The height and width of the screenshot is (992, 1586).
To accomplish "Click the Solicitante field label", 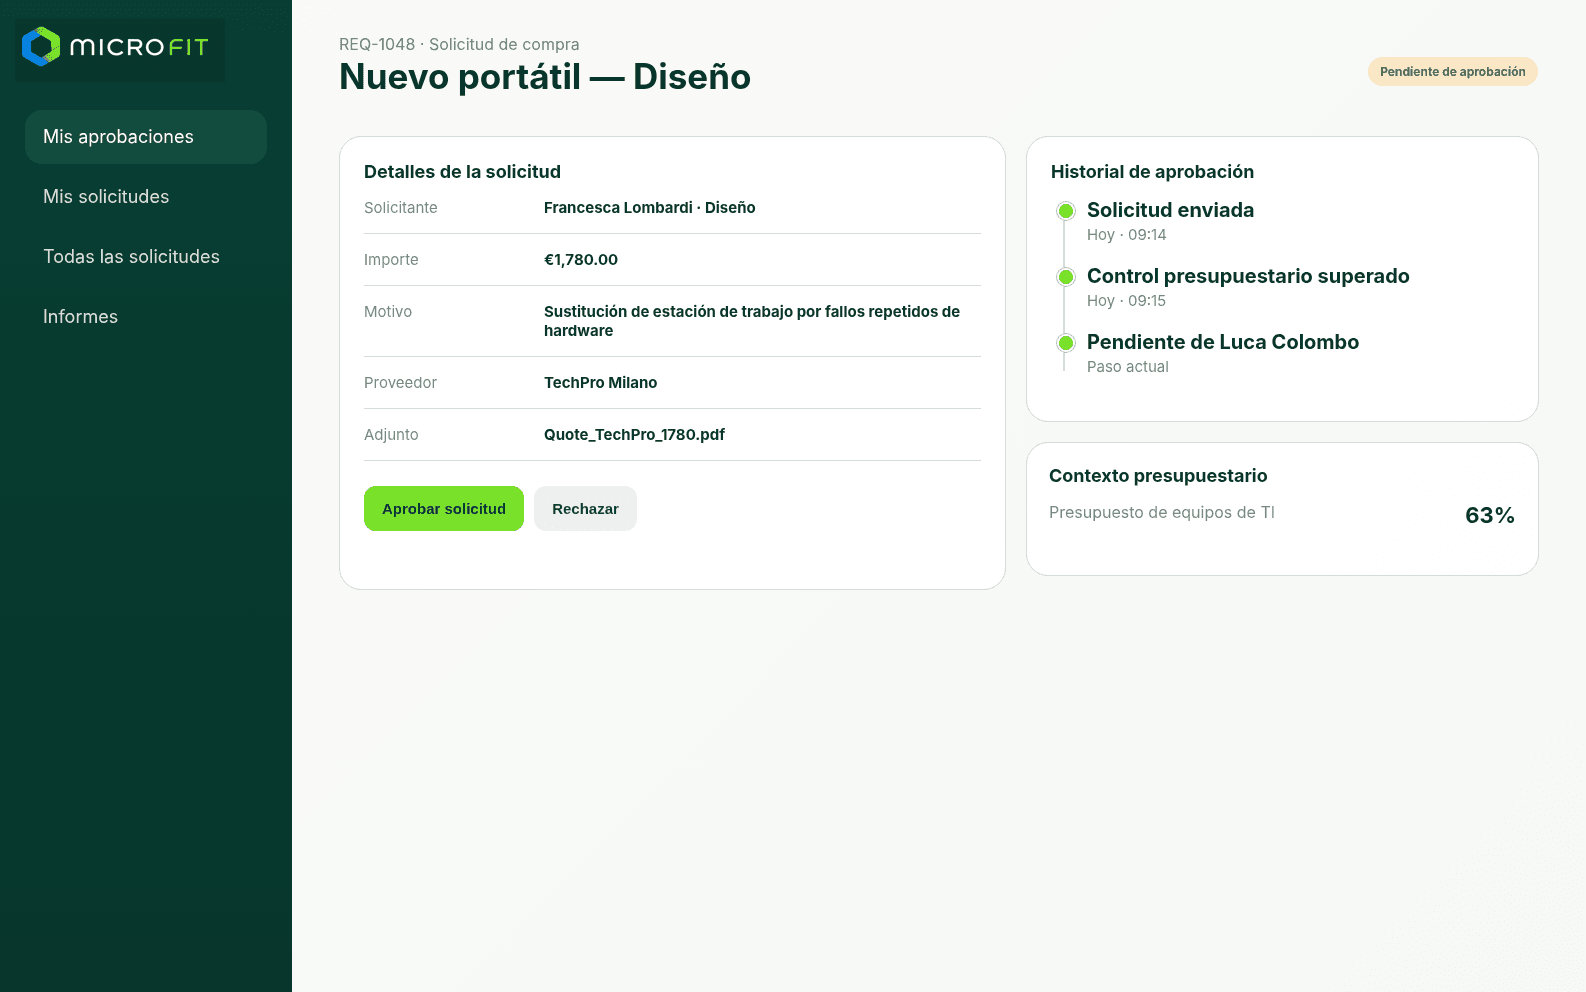I will click(x=401, y=208).
